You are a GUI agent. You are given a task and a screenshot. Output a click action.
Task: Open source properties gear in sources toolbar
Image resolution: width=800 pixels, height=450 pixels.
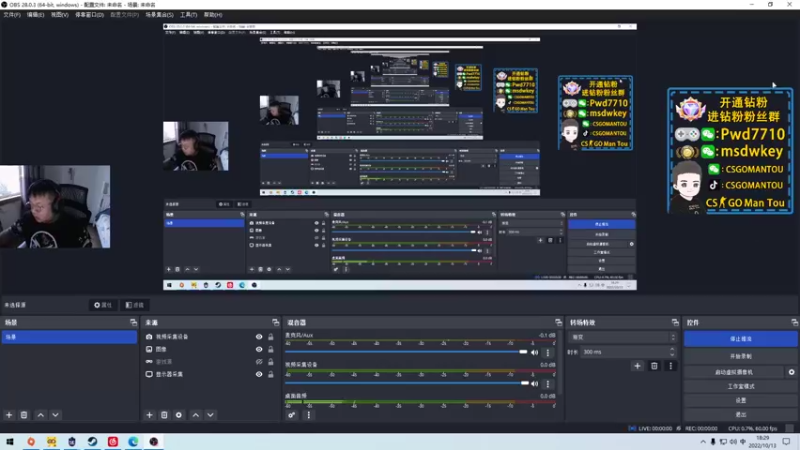pos(179,415)
